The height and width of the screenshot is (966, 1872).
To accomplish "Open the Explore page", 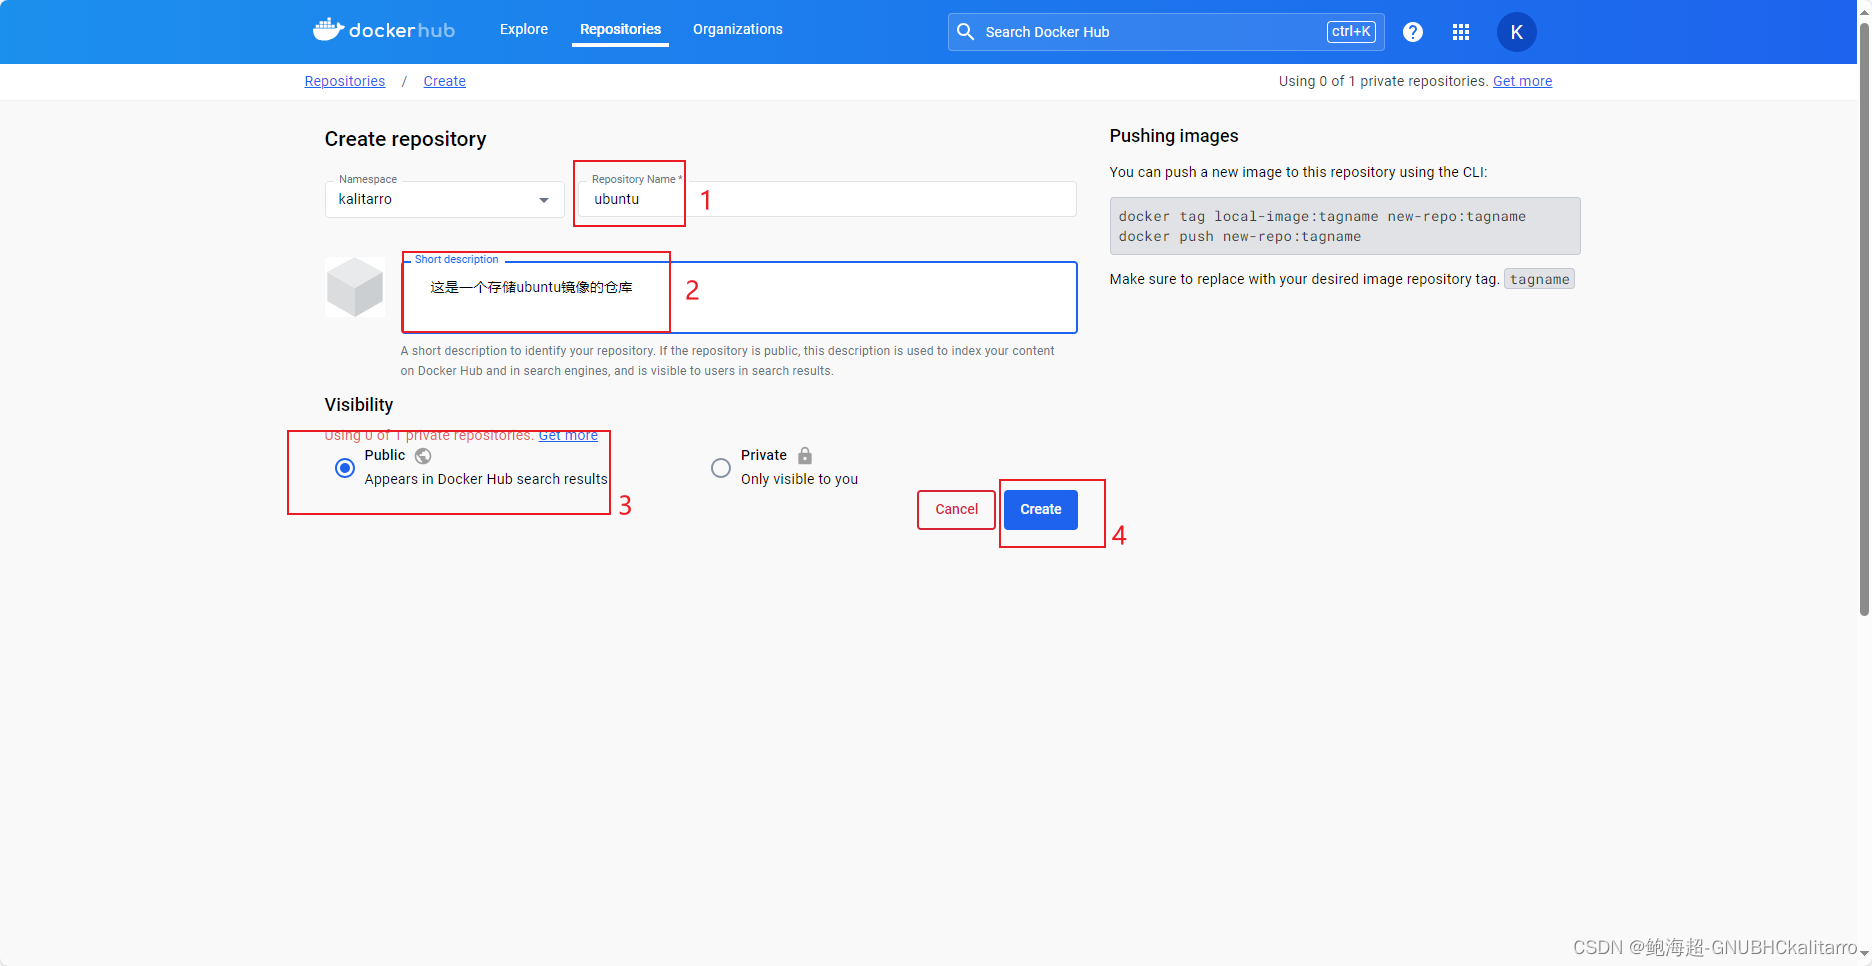I will point(524,29).
